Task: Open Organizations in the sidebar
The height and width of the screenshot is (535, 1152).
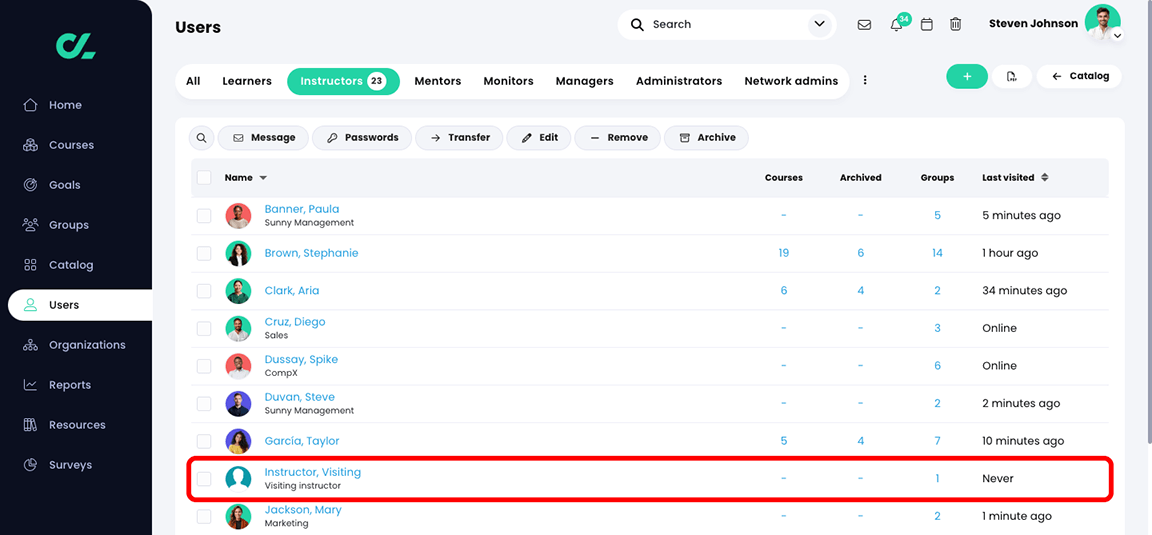Action: coord(73,345)
